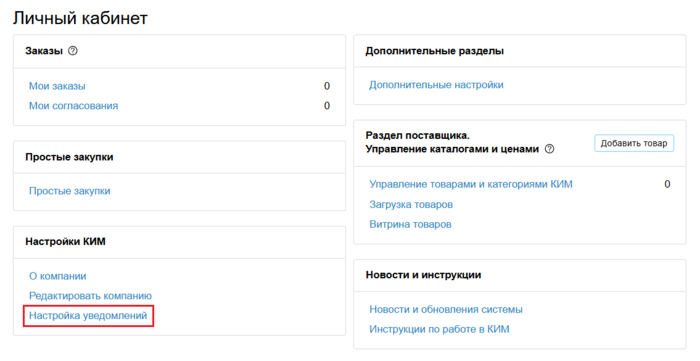Open the Мои согласования link
This screenshot has width=700, height=361.
pyautogui.click(x=74, y=106)
